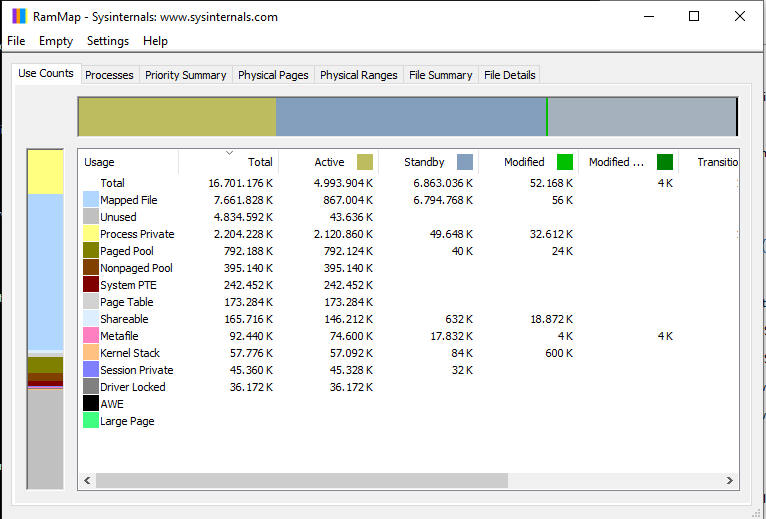
Task: Click the Session Private purple swatch
Action: [x=91, y=370]
